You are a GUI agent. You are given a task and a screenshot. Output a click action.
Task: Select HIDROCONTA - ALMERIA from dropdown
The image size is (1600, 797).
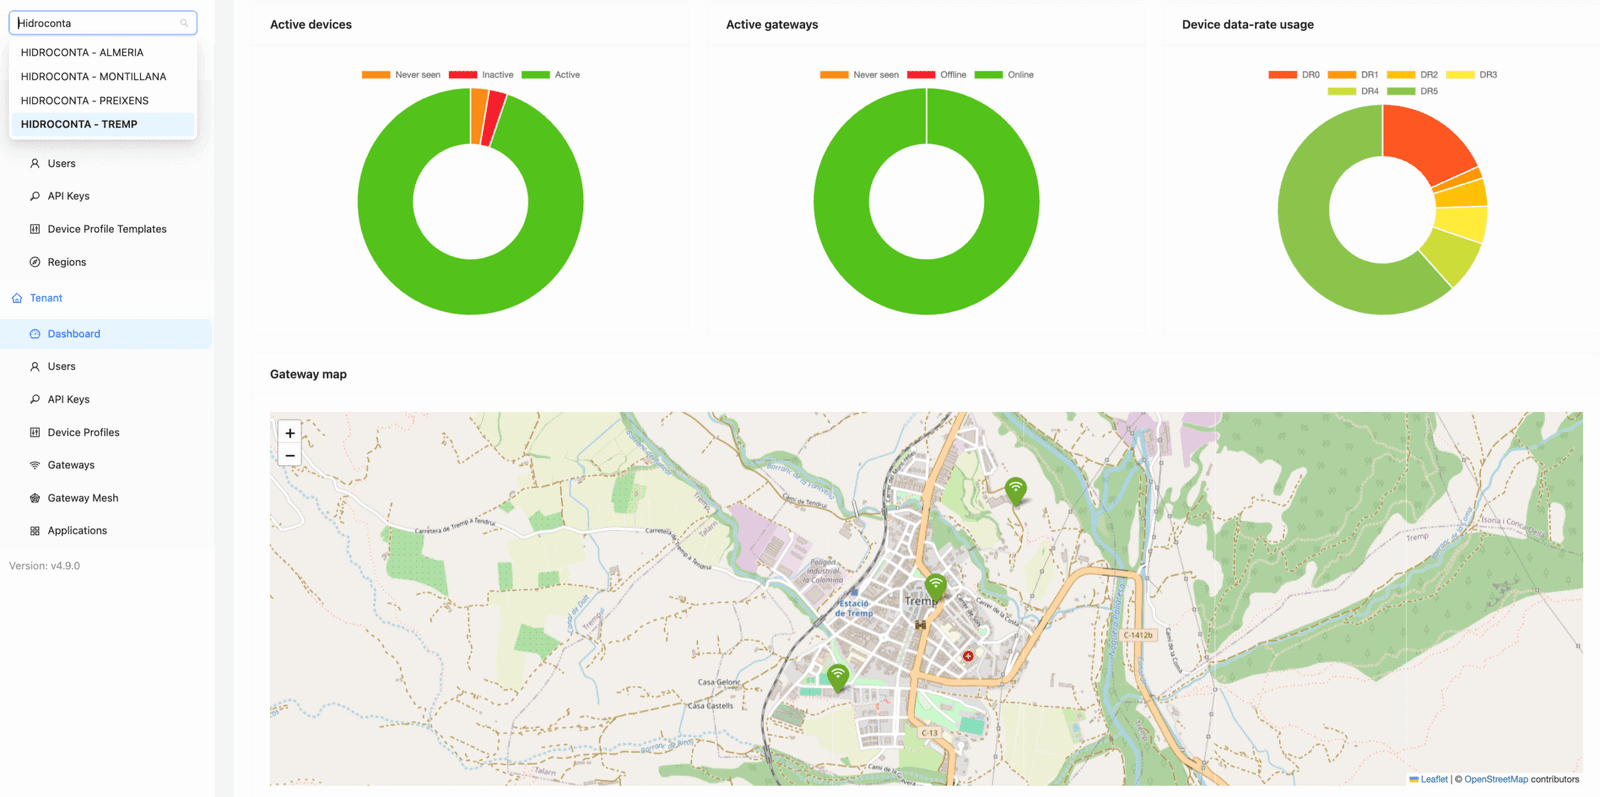82,52
